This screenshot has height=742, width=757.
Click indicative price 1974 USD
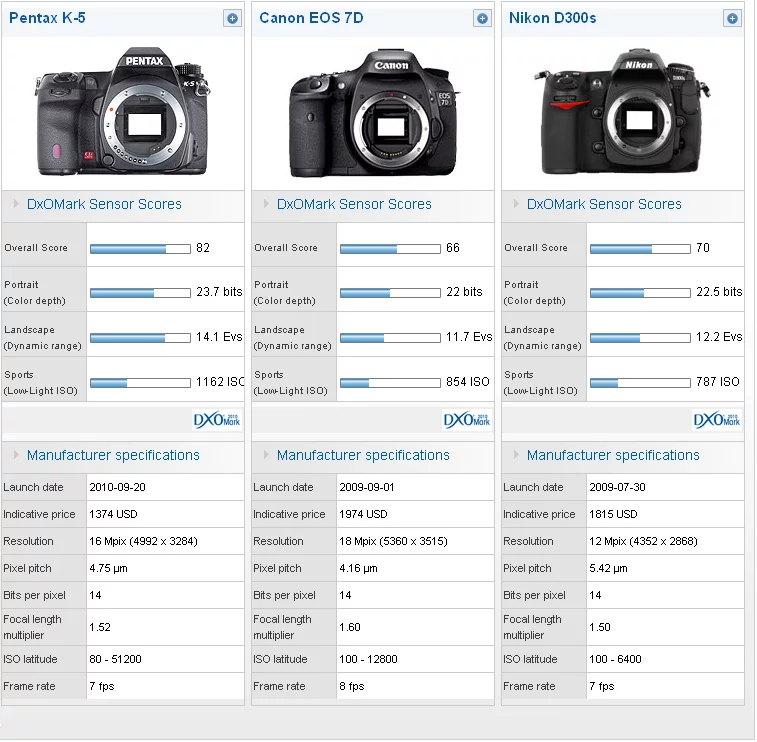pyautogui.click(x=364, y=515)
